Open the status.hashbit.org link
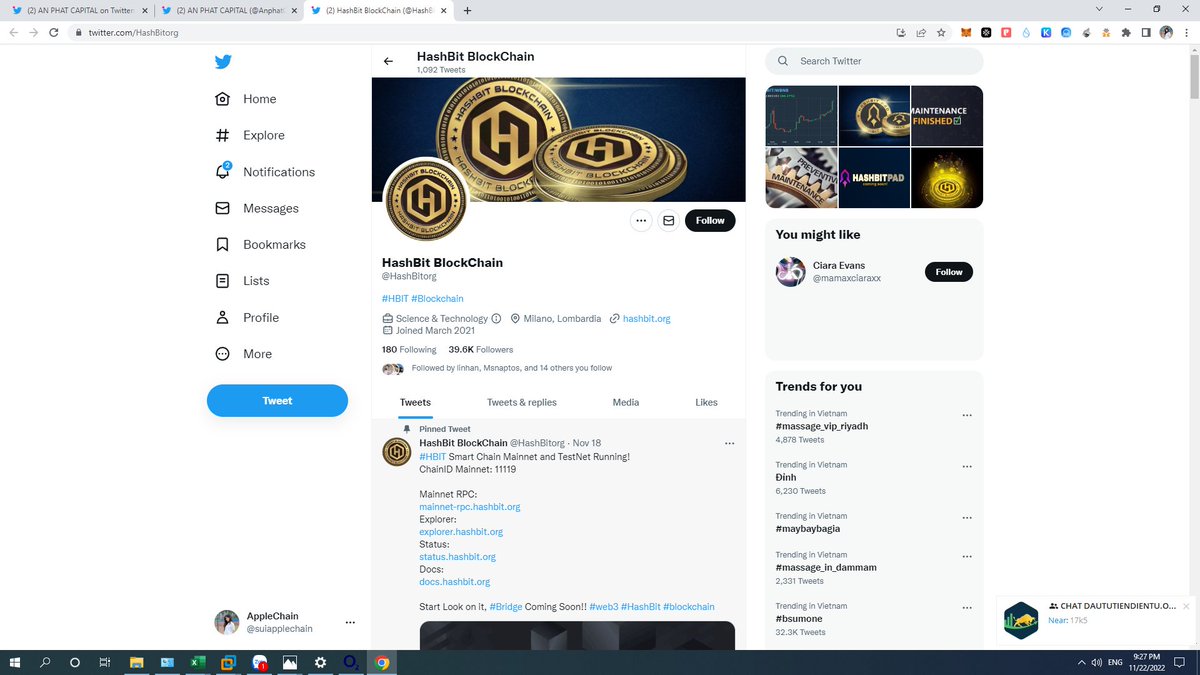 tap(457, 557)
